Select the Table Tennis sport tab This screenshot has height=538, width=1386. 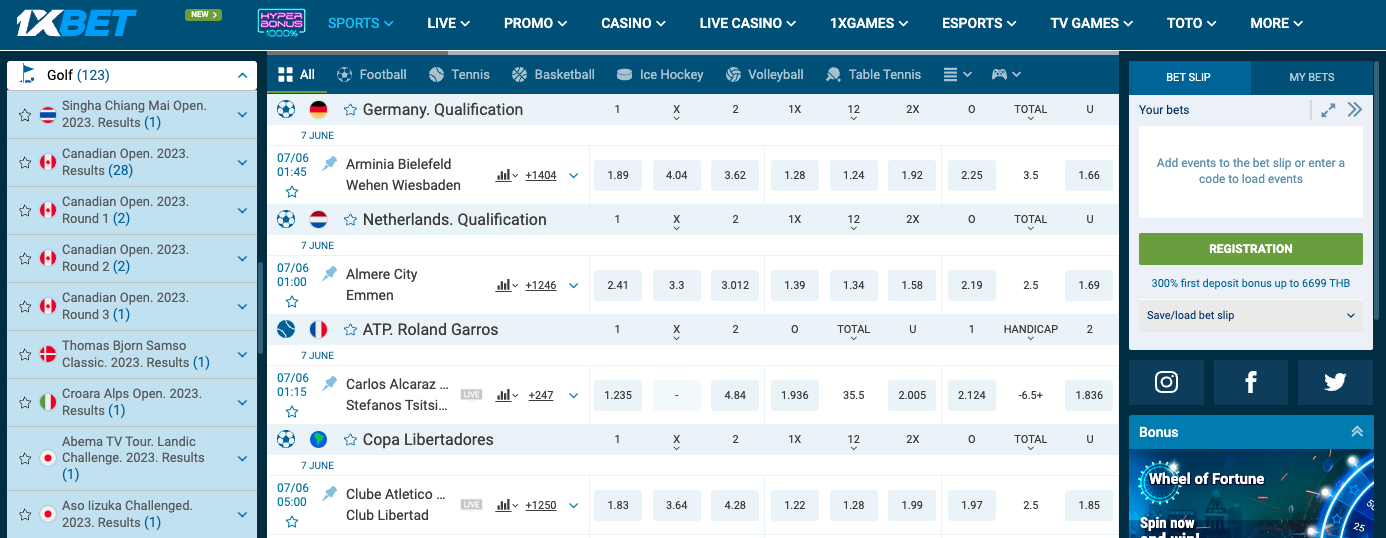tap(873, 74)
